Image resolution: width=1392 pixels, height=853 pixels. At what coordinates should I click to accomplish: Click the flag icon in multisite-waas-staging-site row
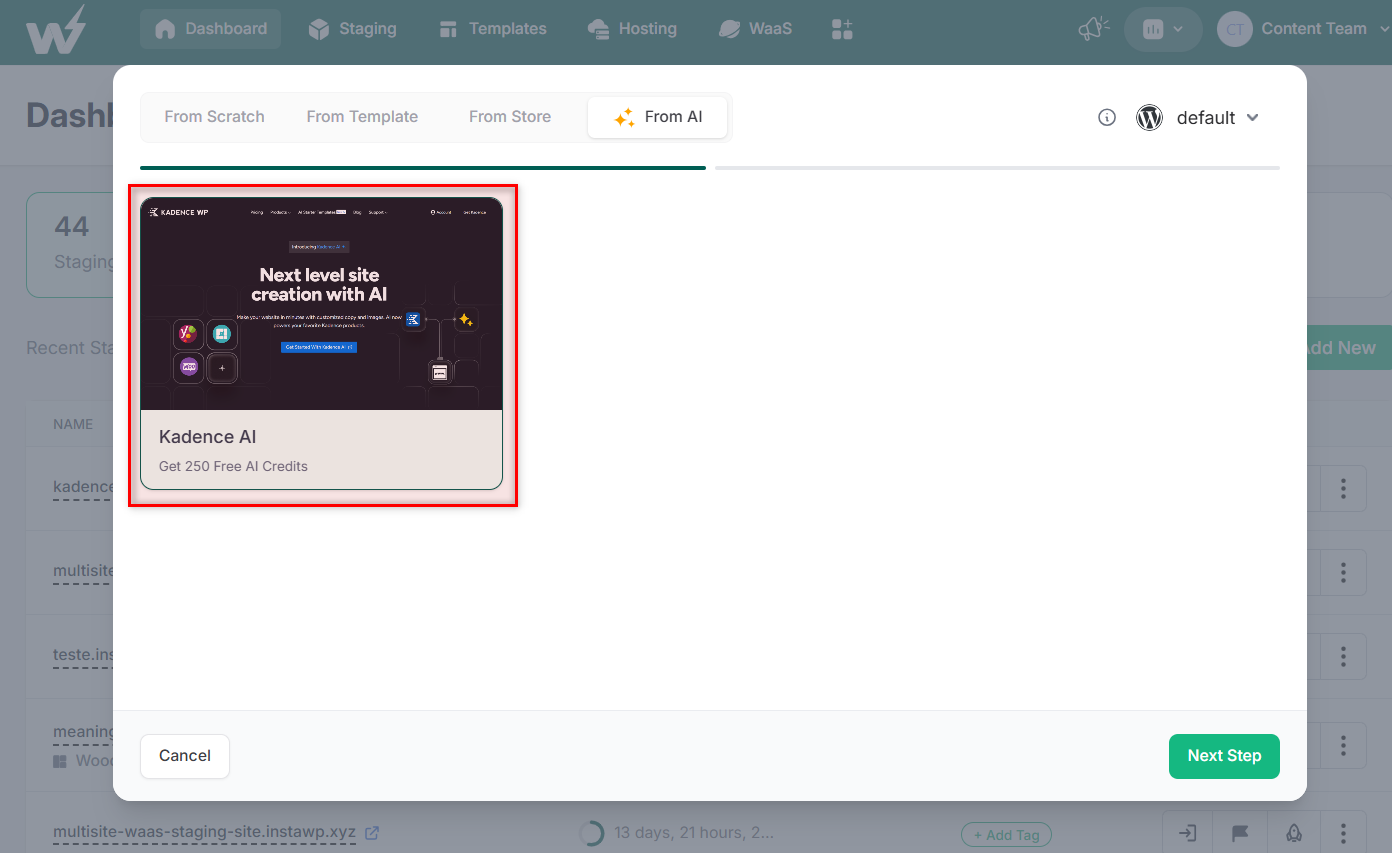pos(1241,832)
